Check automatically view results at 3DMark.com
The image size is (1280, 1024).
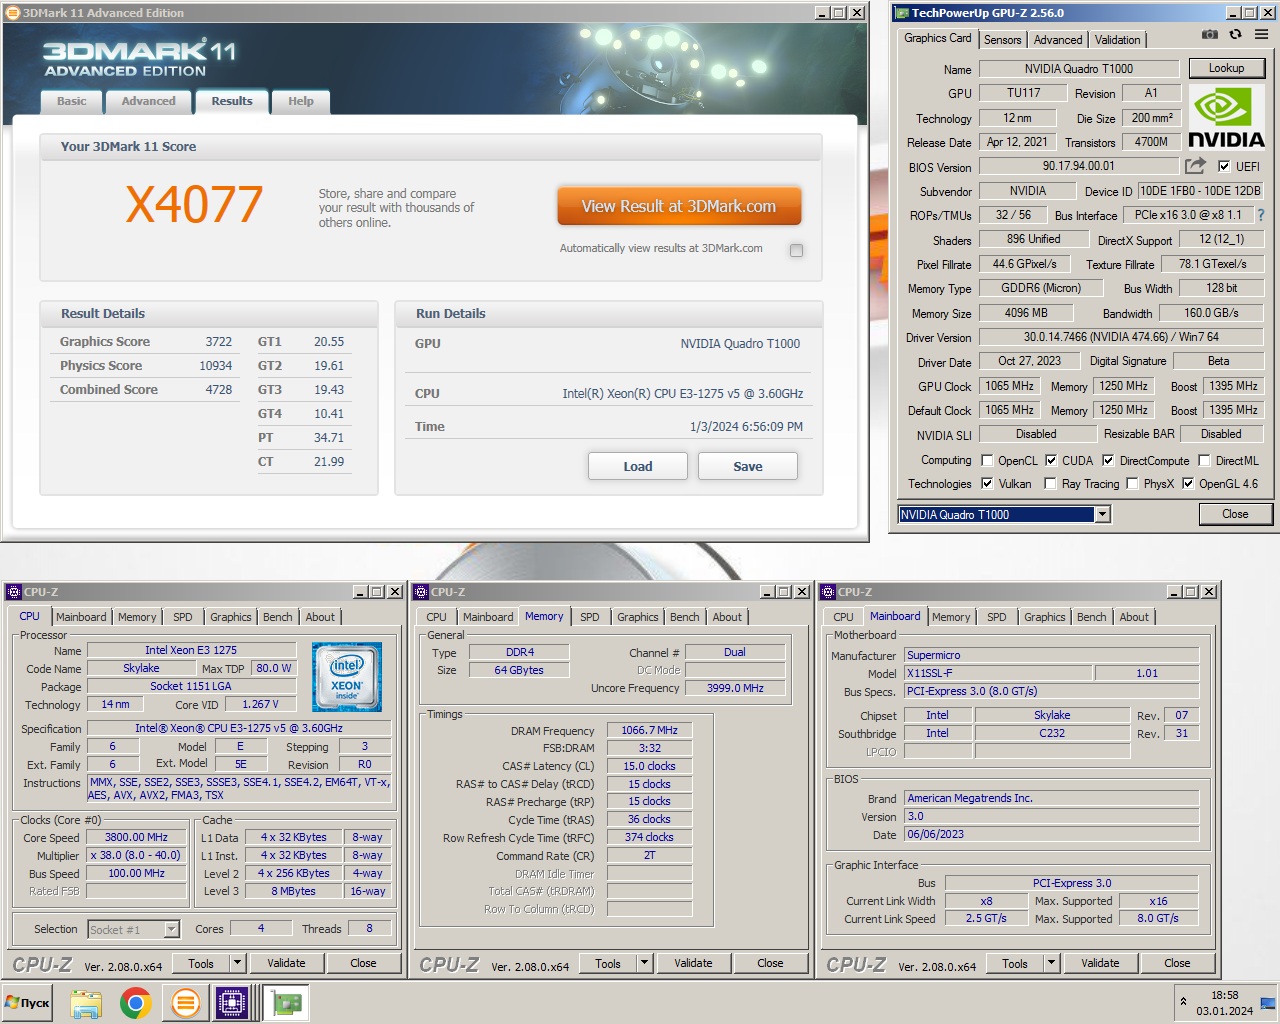pos(796,250)
